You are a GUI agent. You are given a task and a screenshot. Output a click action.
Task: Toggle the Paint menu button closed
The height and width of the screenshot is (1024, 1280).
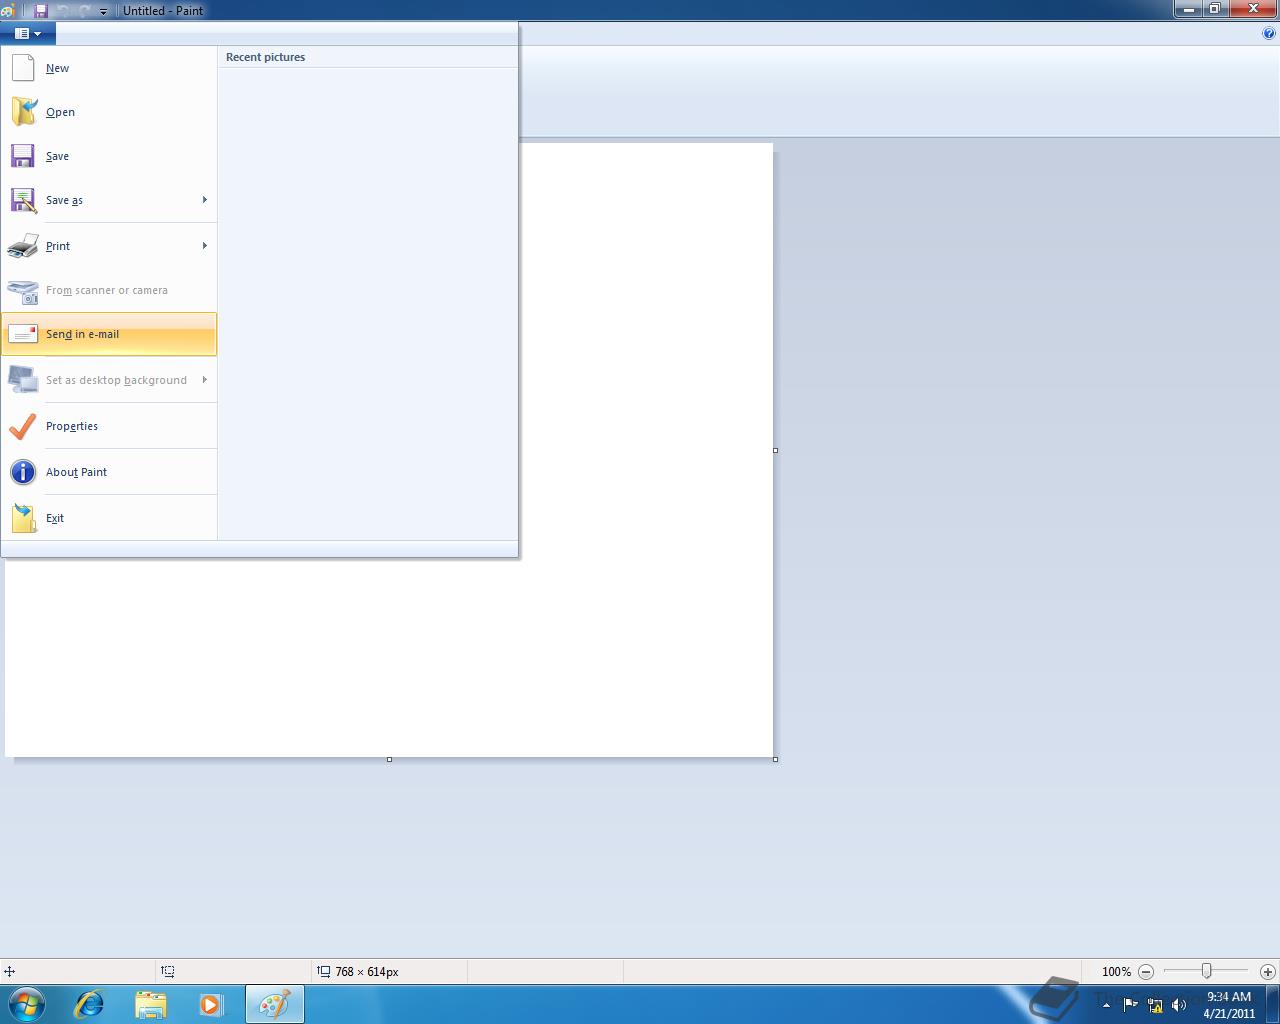[x=28, y=33]
